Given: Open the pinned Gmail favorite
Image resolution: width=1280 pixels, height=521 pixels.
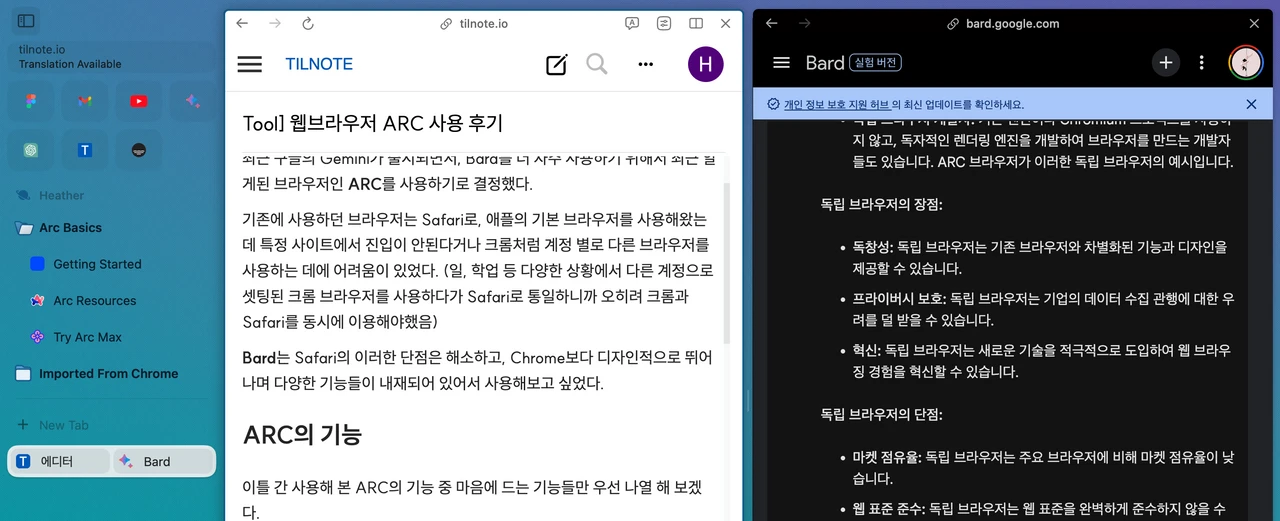Looking at the screenshot, I should pyautogui.click(x=85, y=101).
